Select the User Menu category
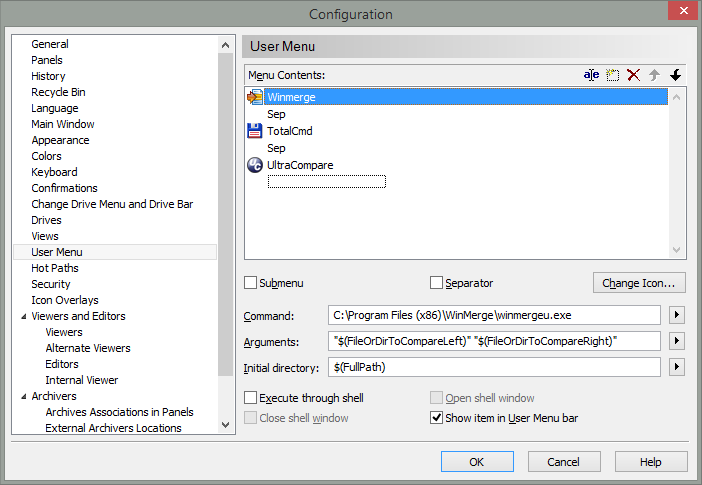Viewport: 702px width, 485px height. (x=115, y=252)
